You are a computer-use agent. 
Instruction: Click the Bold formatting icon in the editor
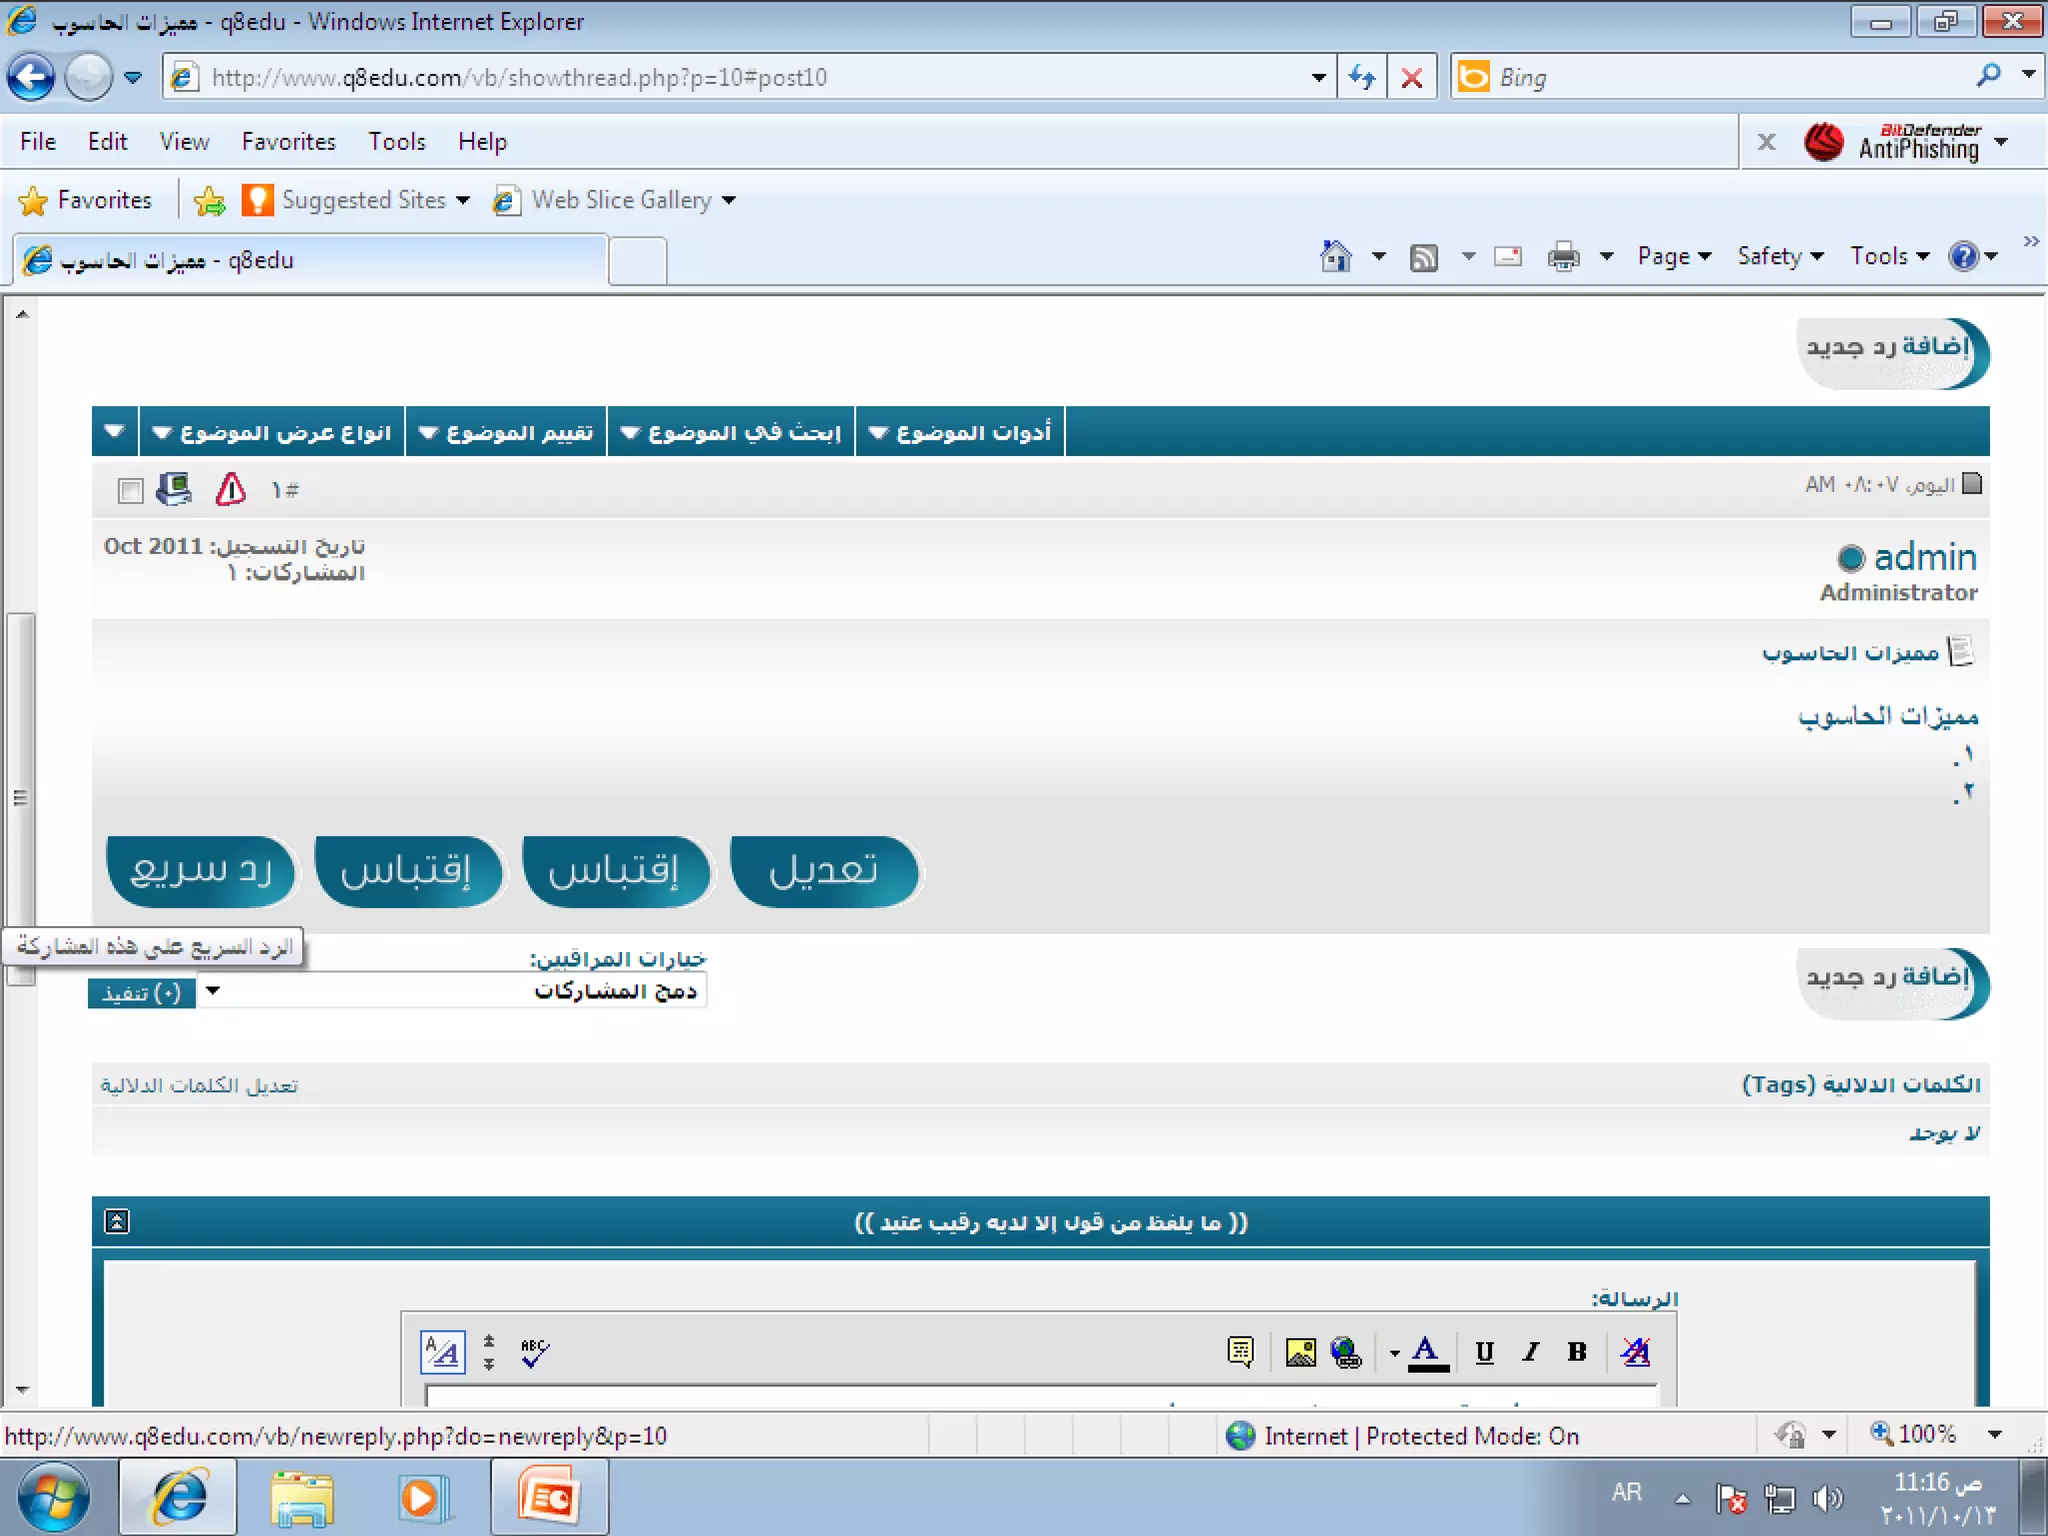click(x=1577, y=1352)
